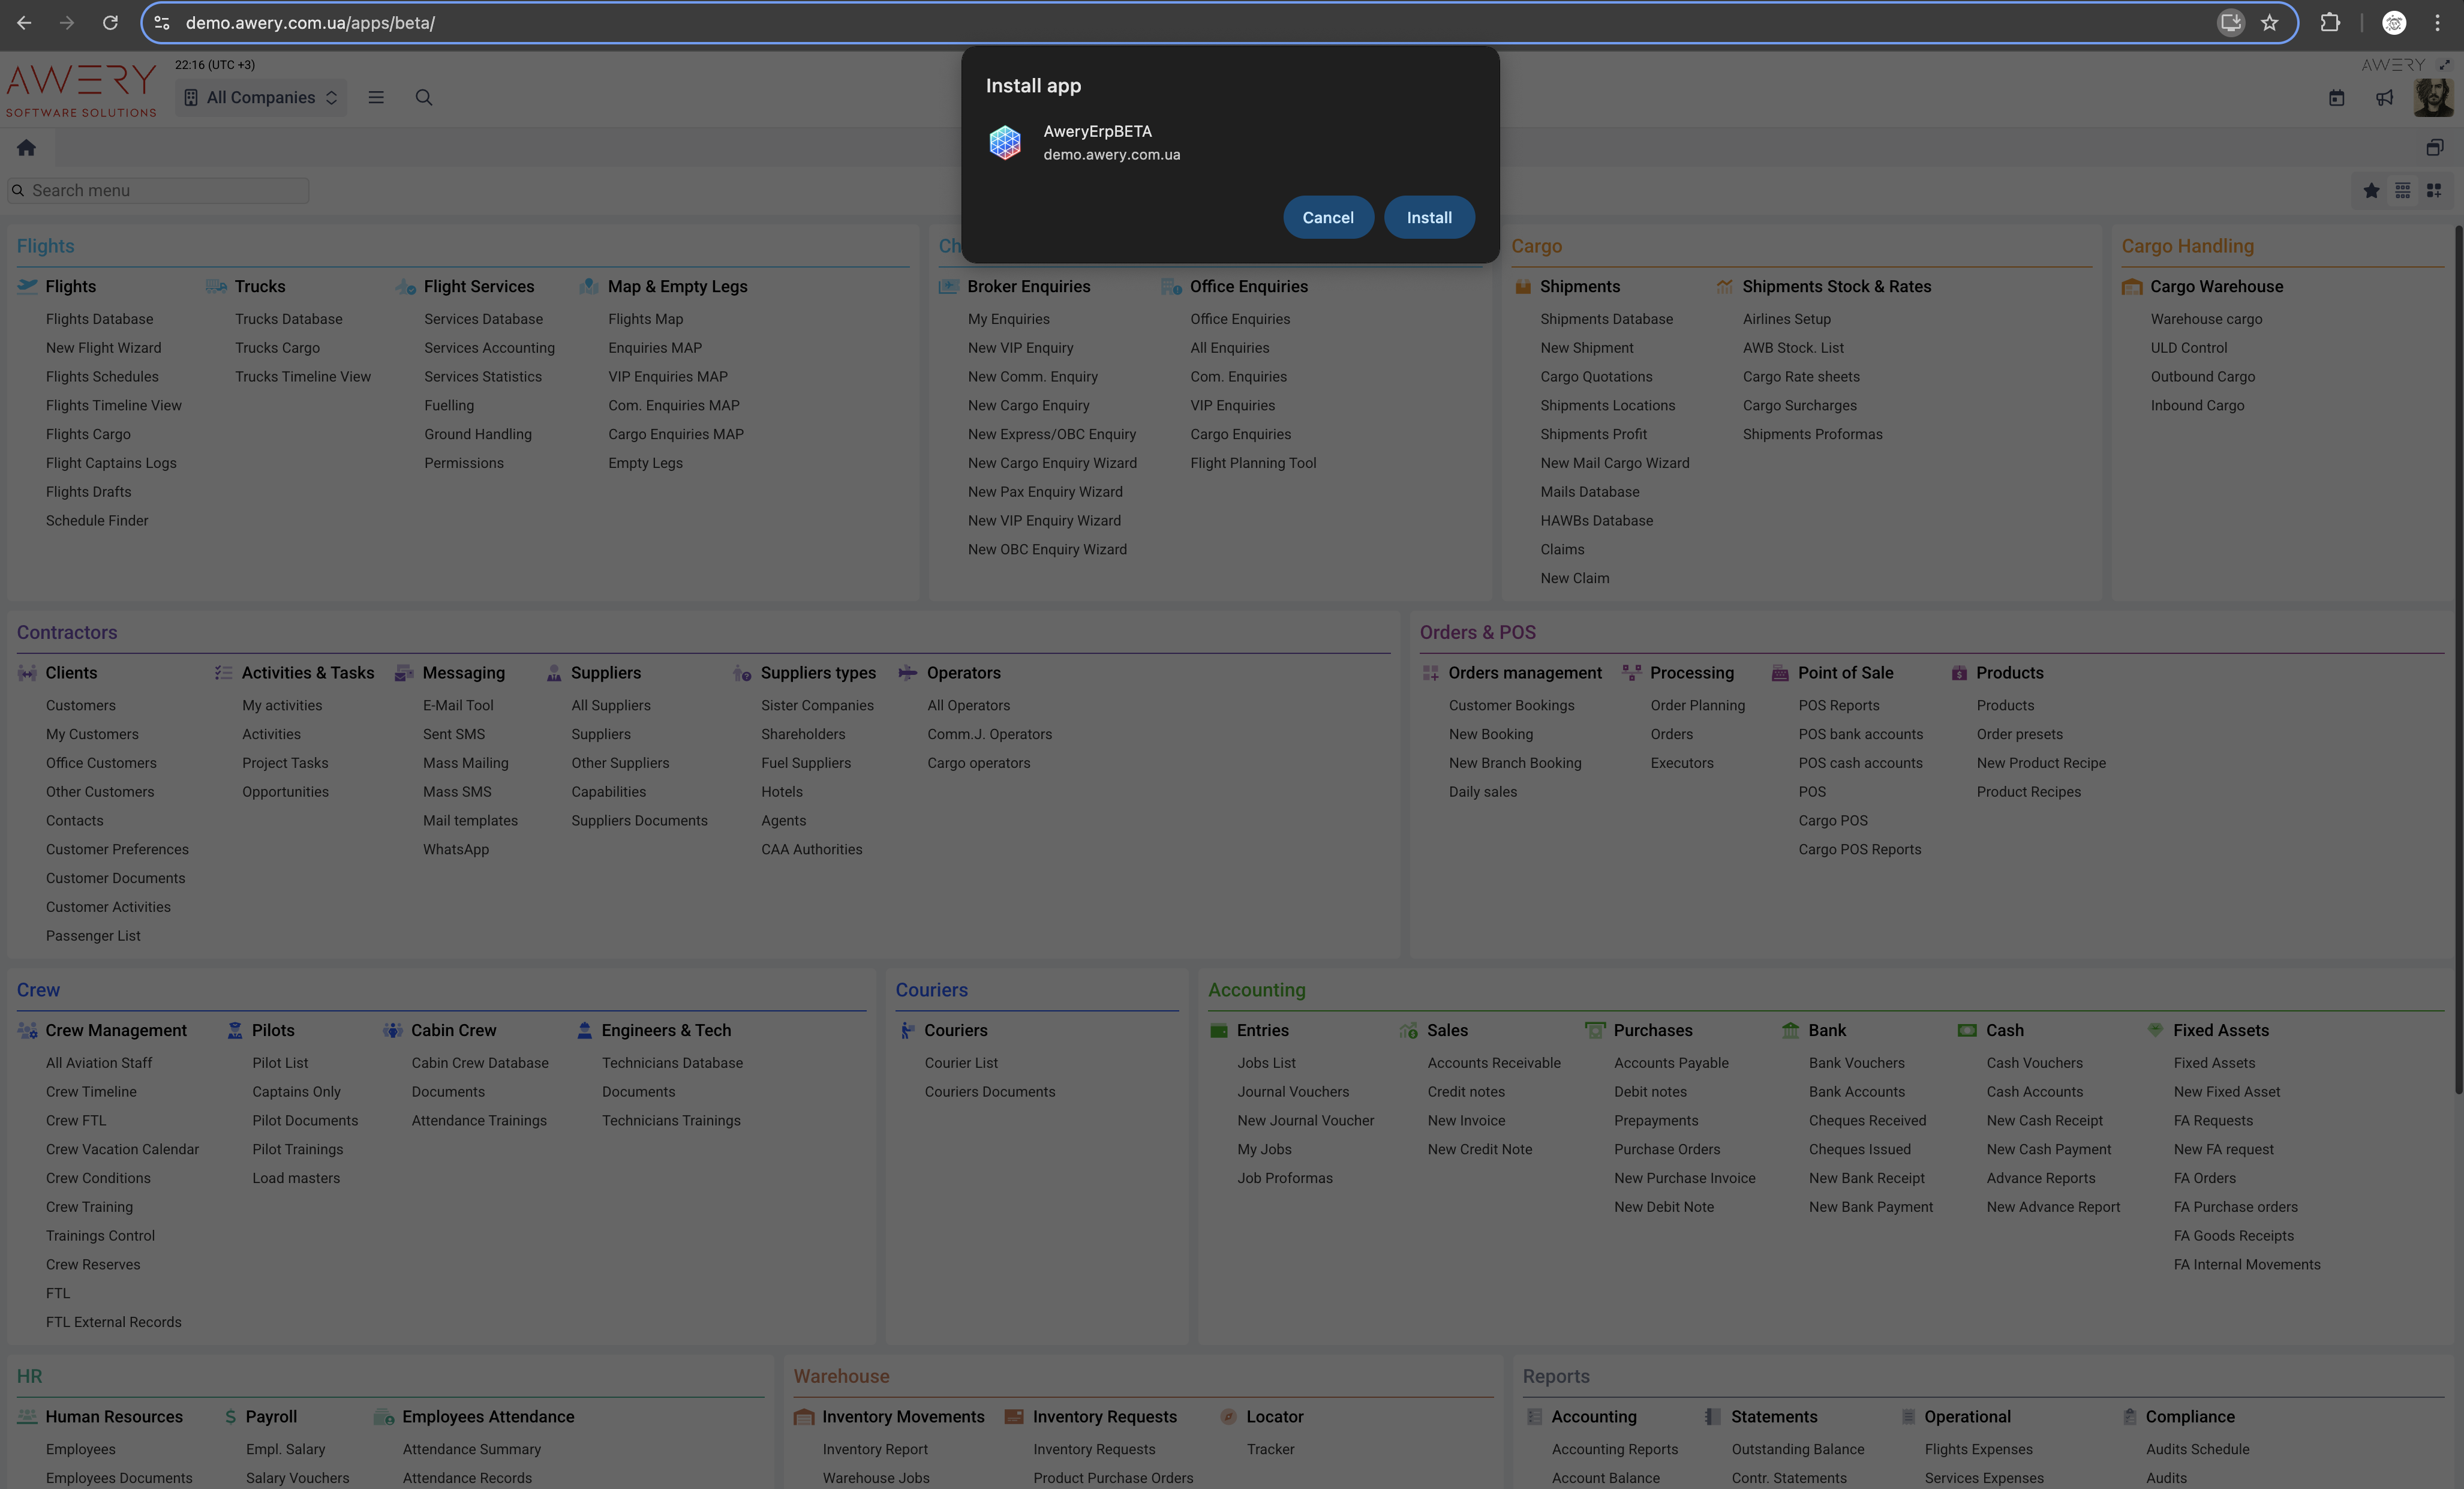
Task: Open the browser extensions puzzle icon
Action: pos(2329,22)
